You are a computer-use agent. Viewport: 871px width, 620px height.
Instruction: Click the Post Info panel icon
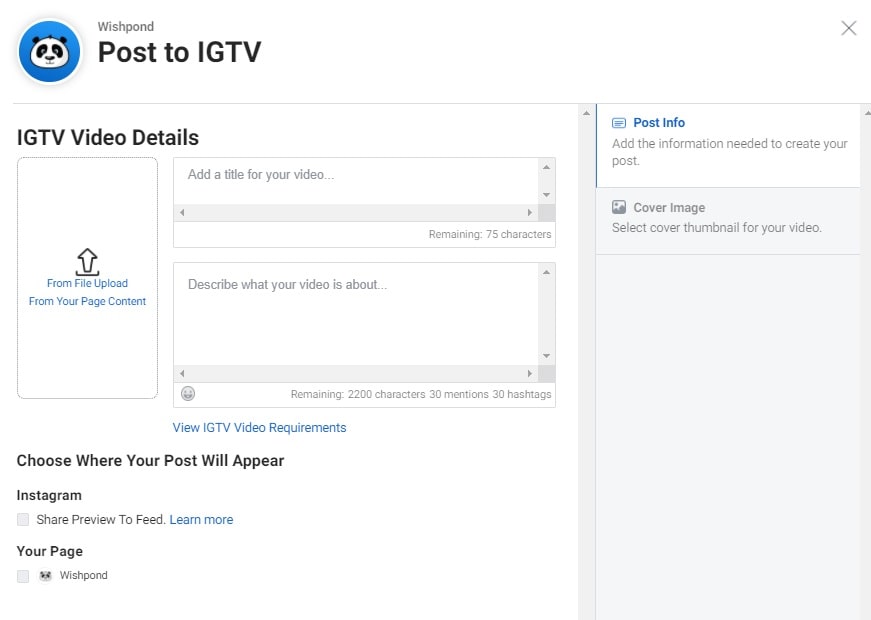point(619,123)
